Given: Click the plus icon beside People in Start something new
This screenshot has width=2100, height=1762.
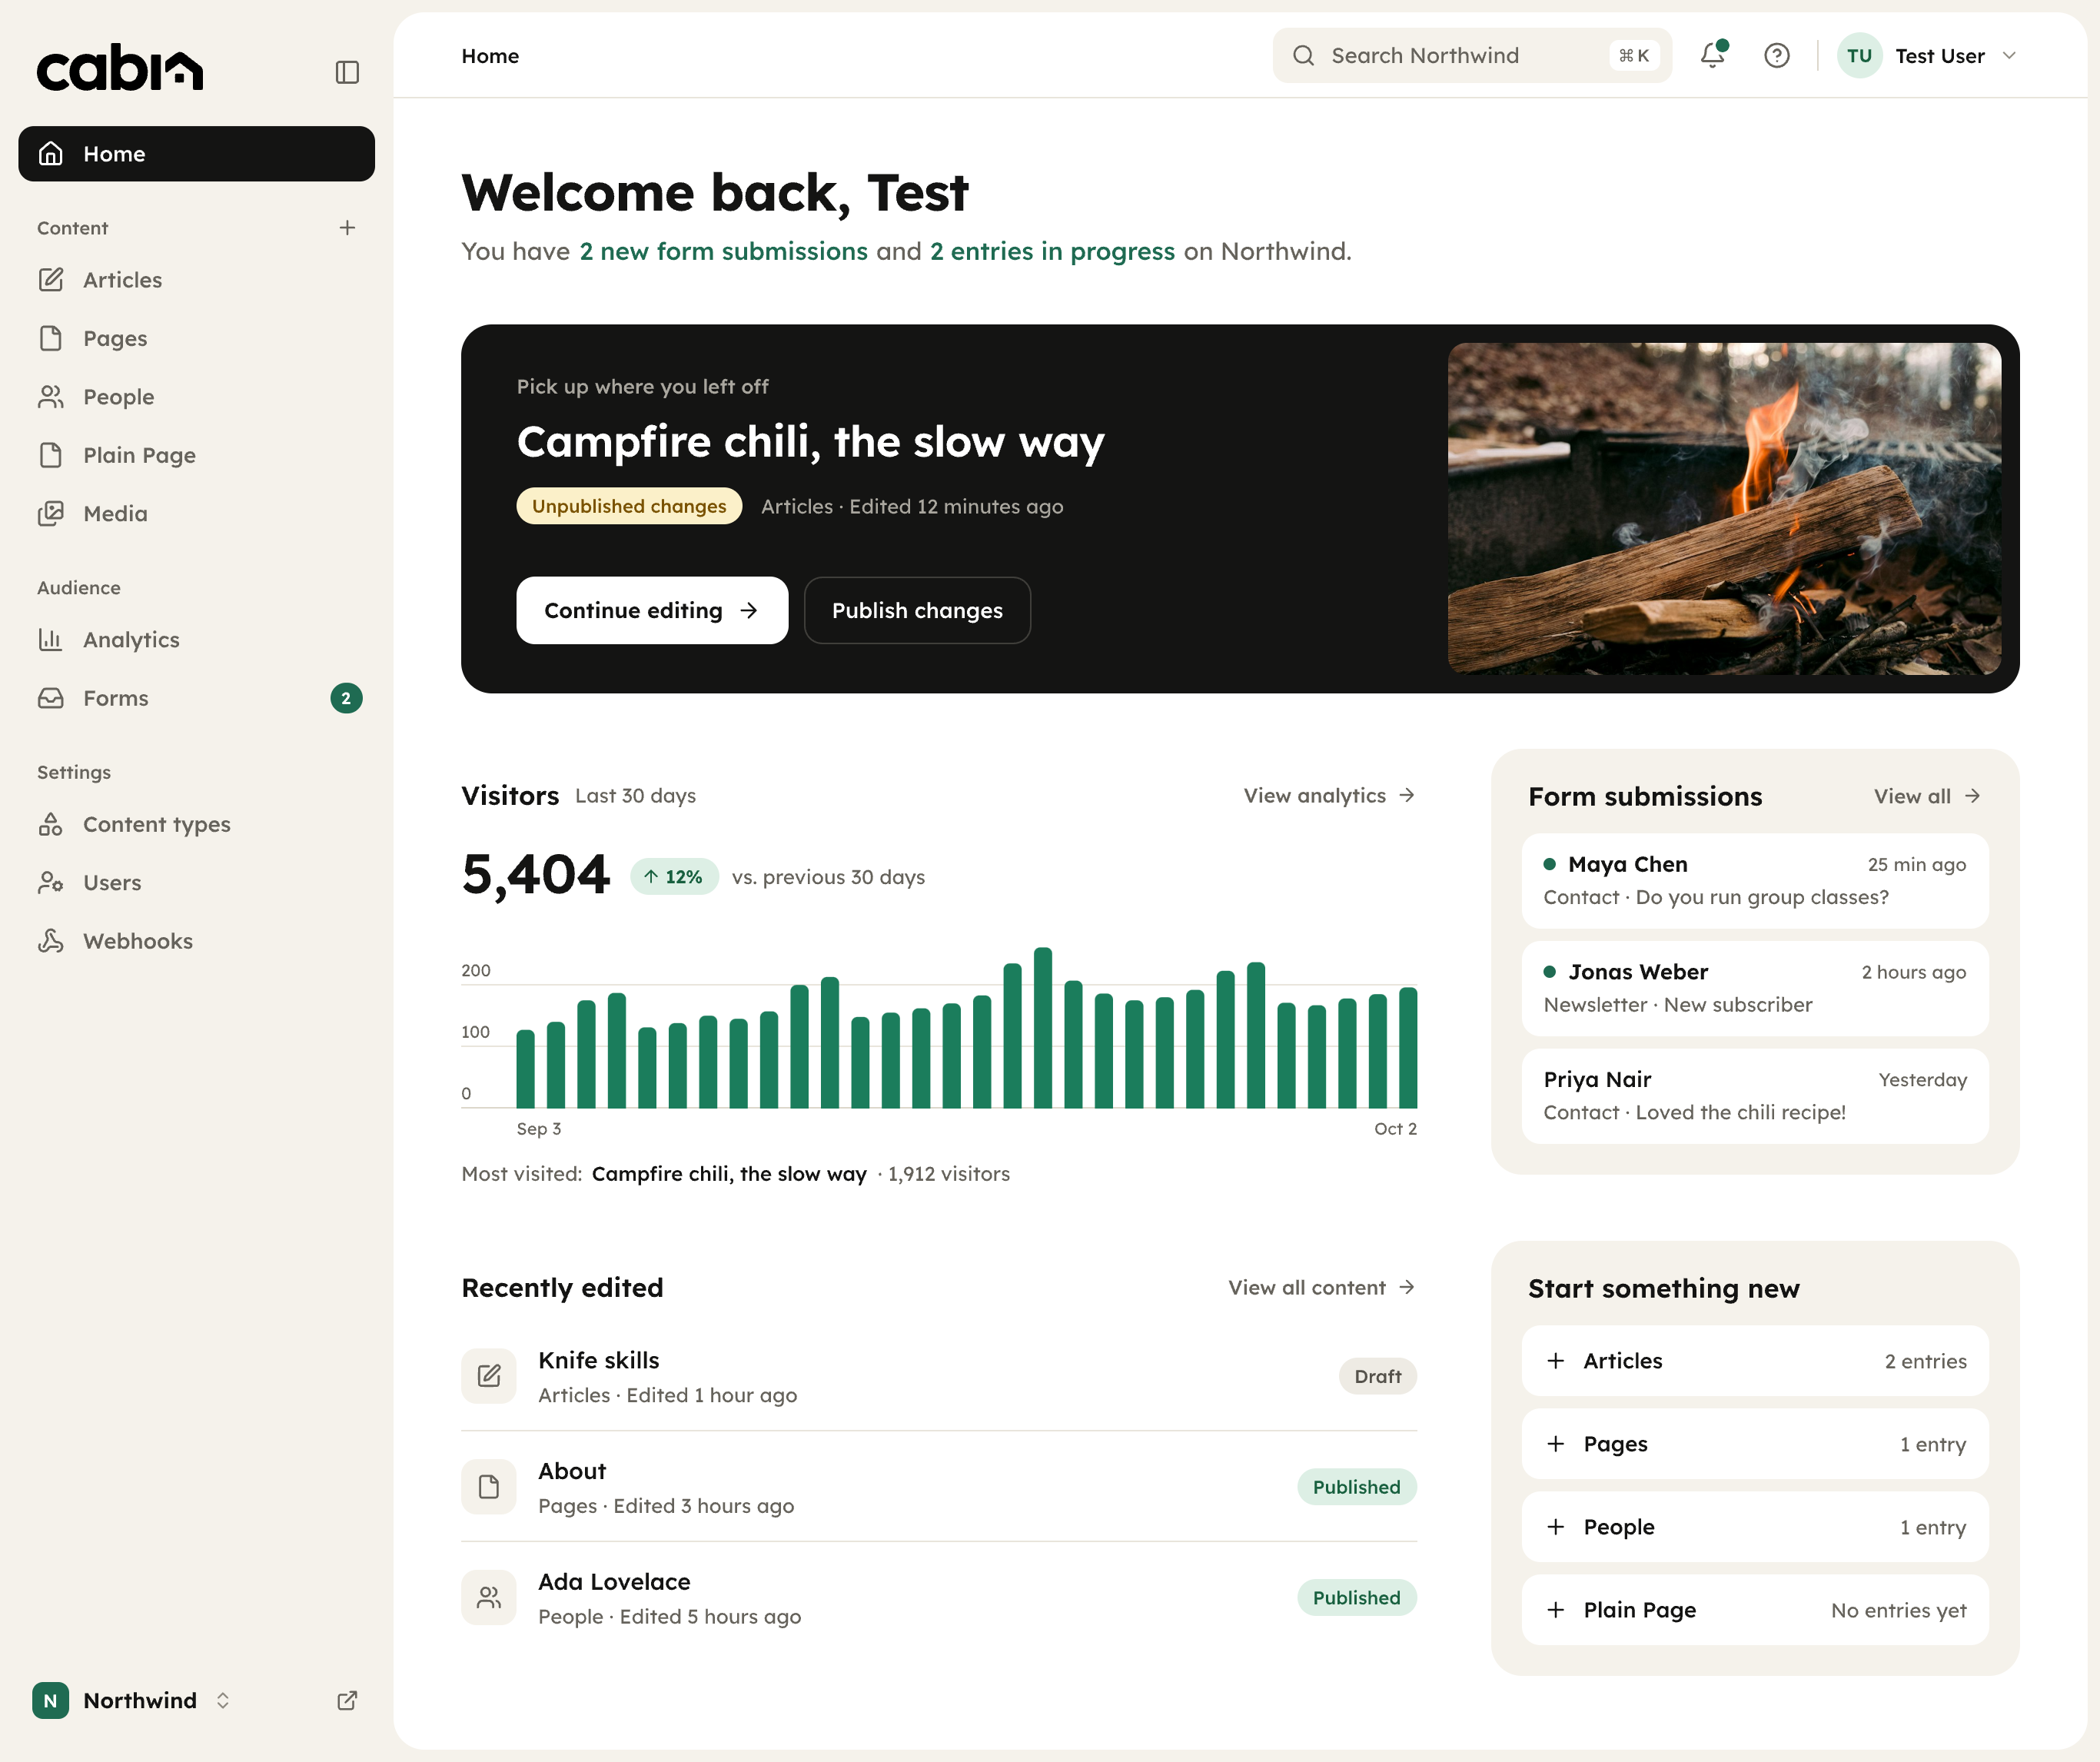Looking at the screenshot, I should (1556, 1526).
